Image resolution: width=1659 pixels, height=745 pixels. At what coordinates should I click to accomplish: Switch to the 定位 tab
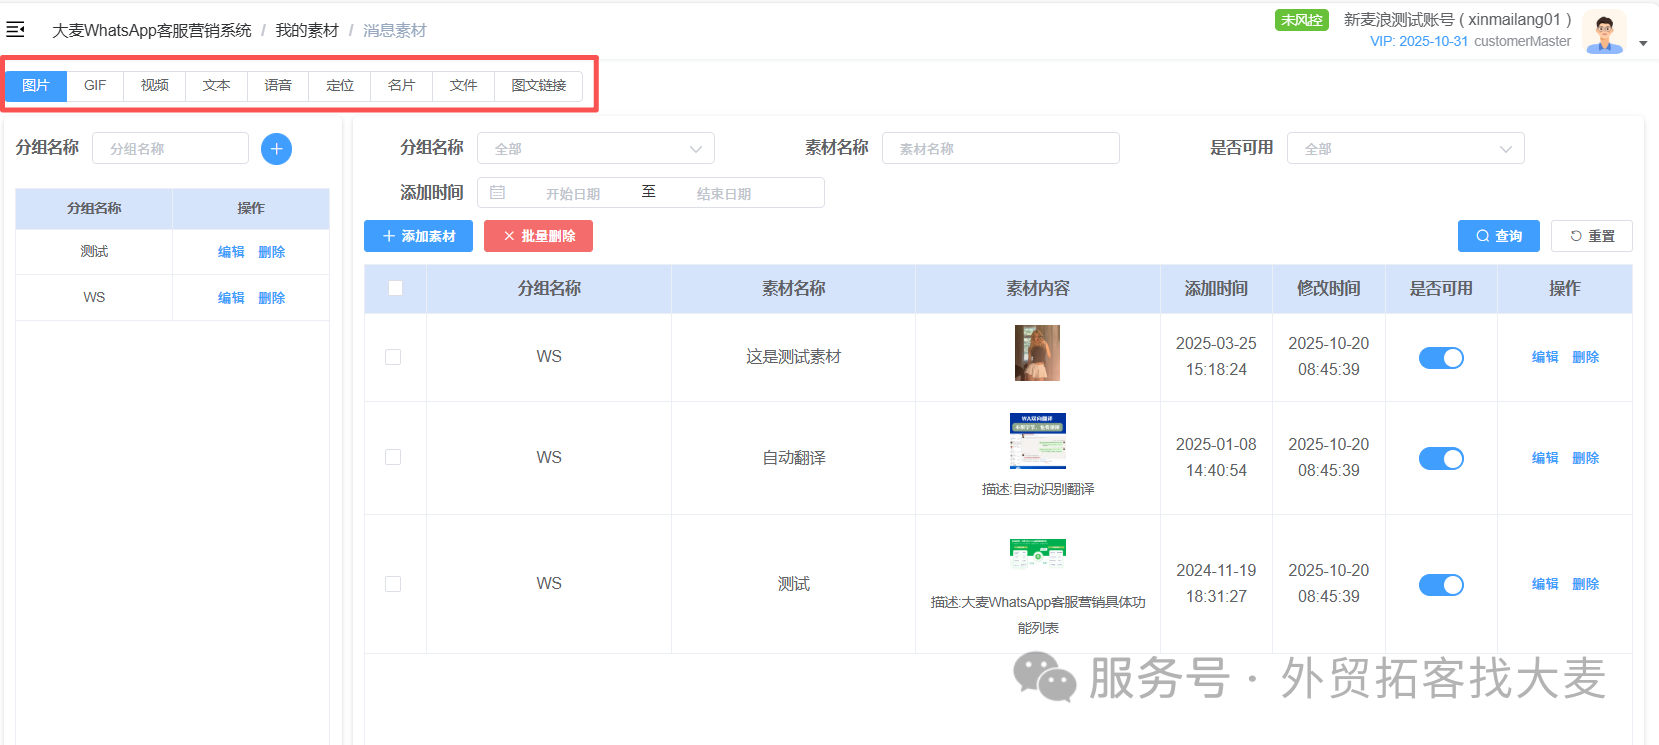(340, 86)
